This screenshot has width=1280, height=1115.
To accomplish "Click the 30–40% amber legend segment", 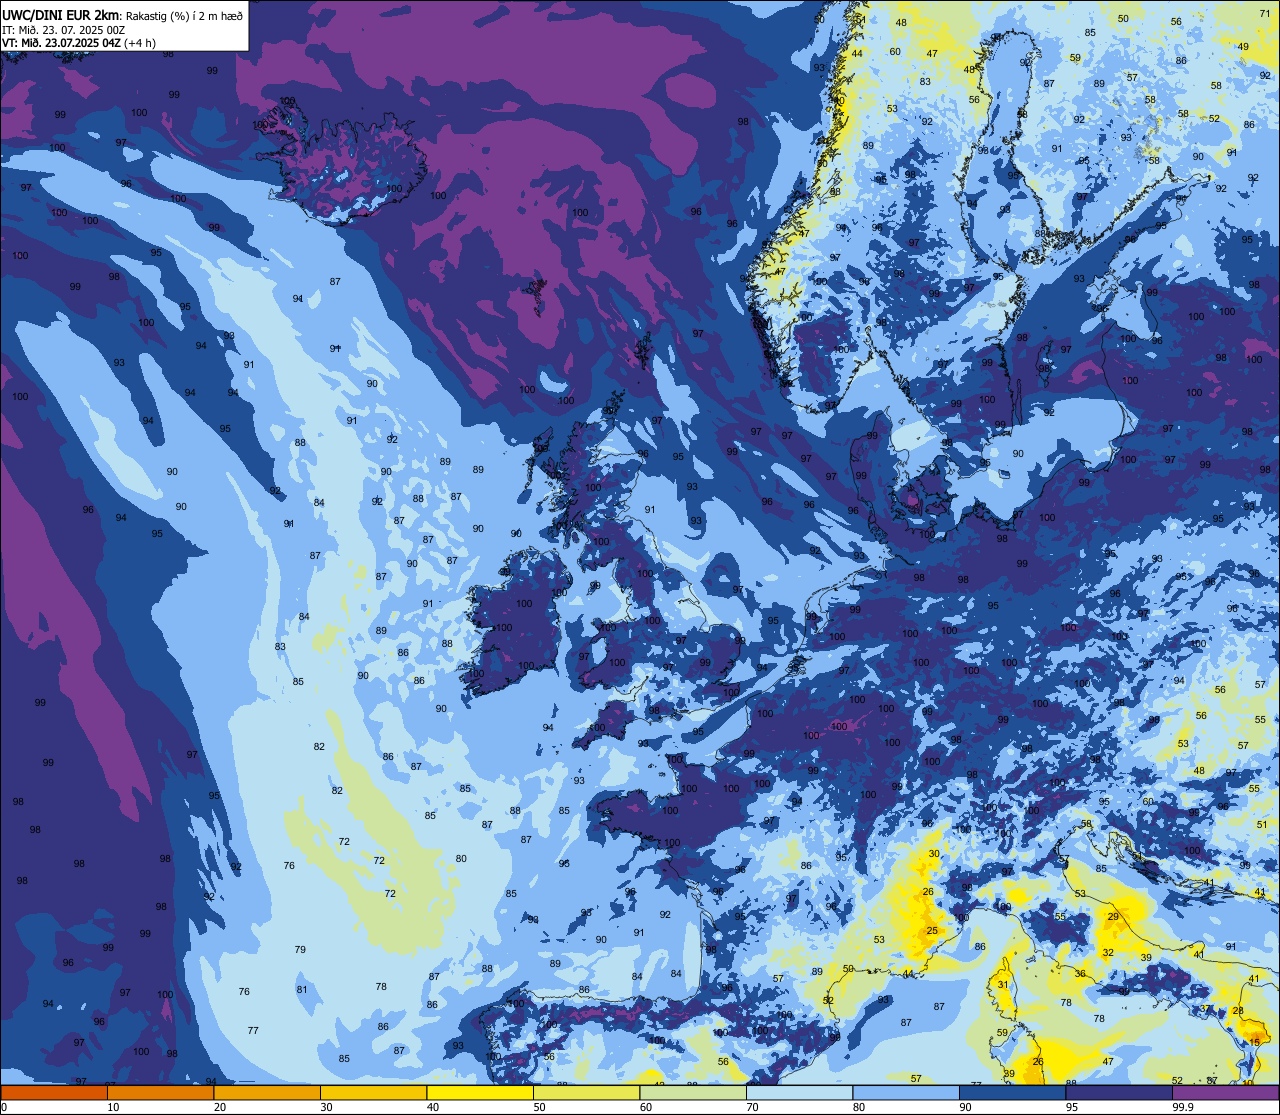I will [x=373, y=1093].
